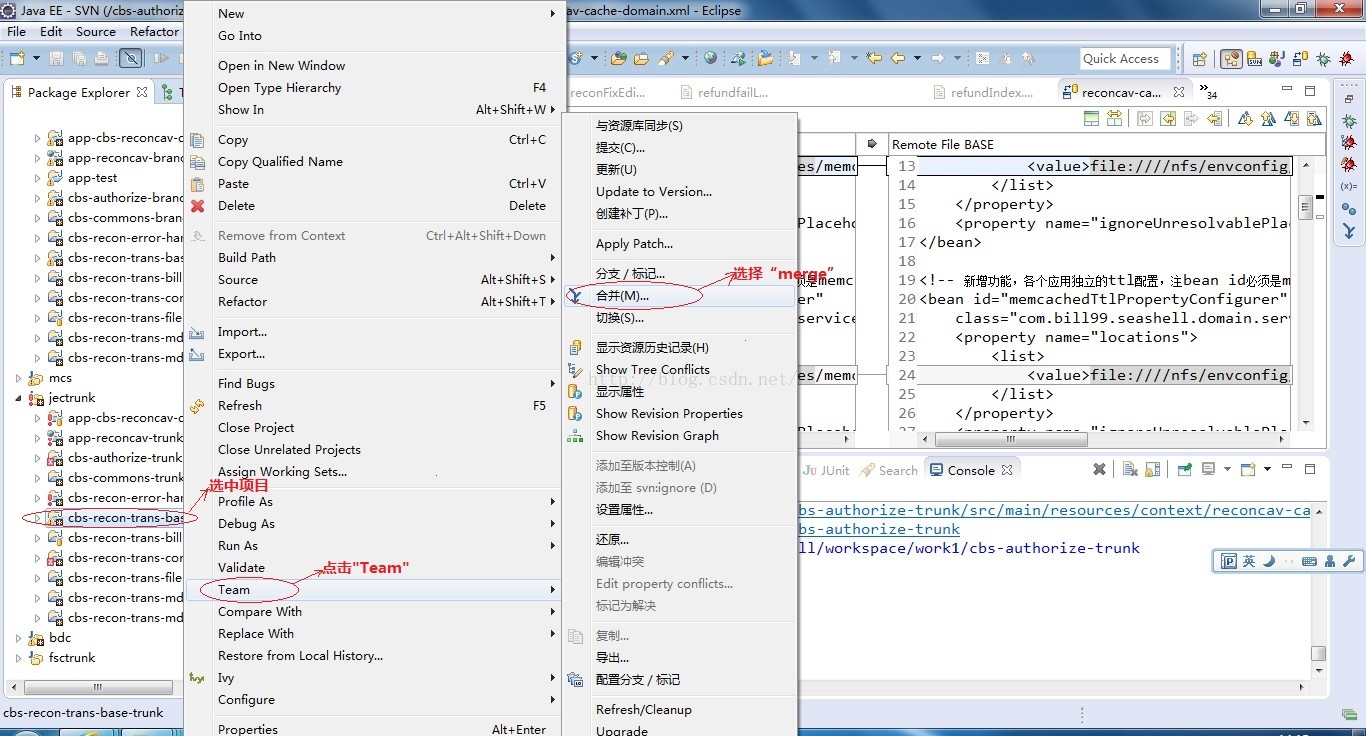Open the IME soft keyboard icon
The width and height of the screenshot is (1366, 736).
1309,561
